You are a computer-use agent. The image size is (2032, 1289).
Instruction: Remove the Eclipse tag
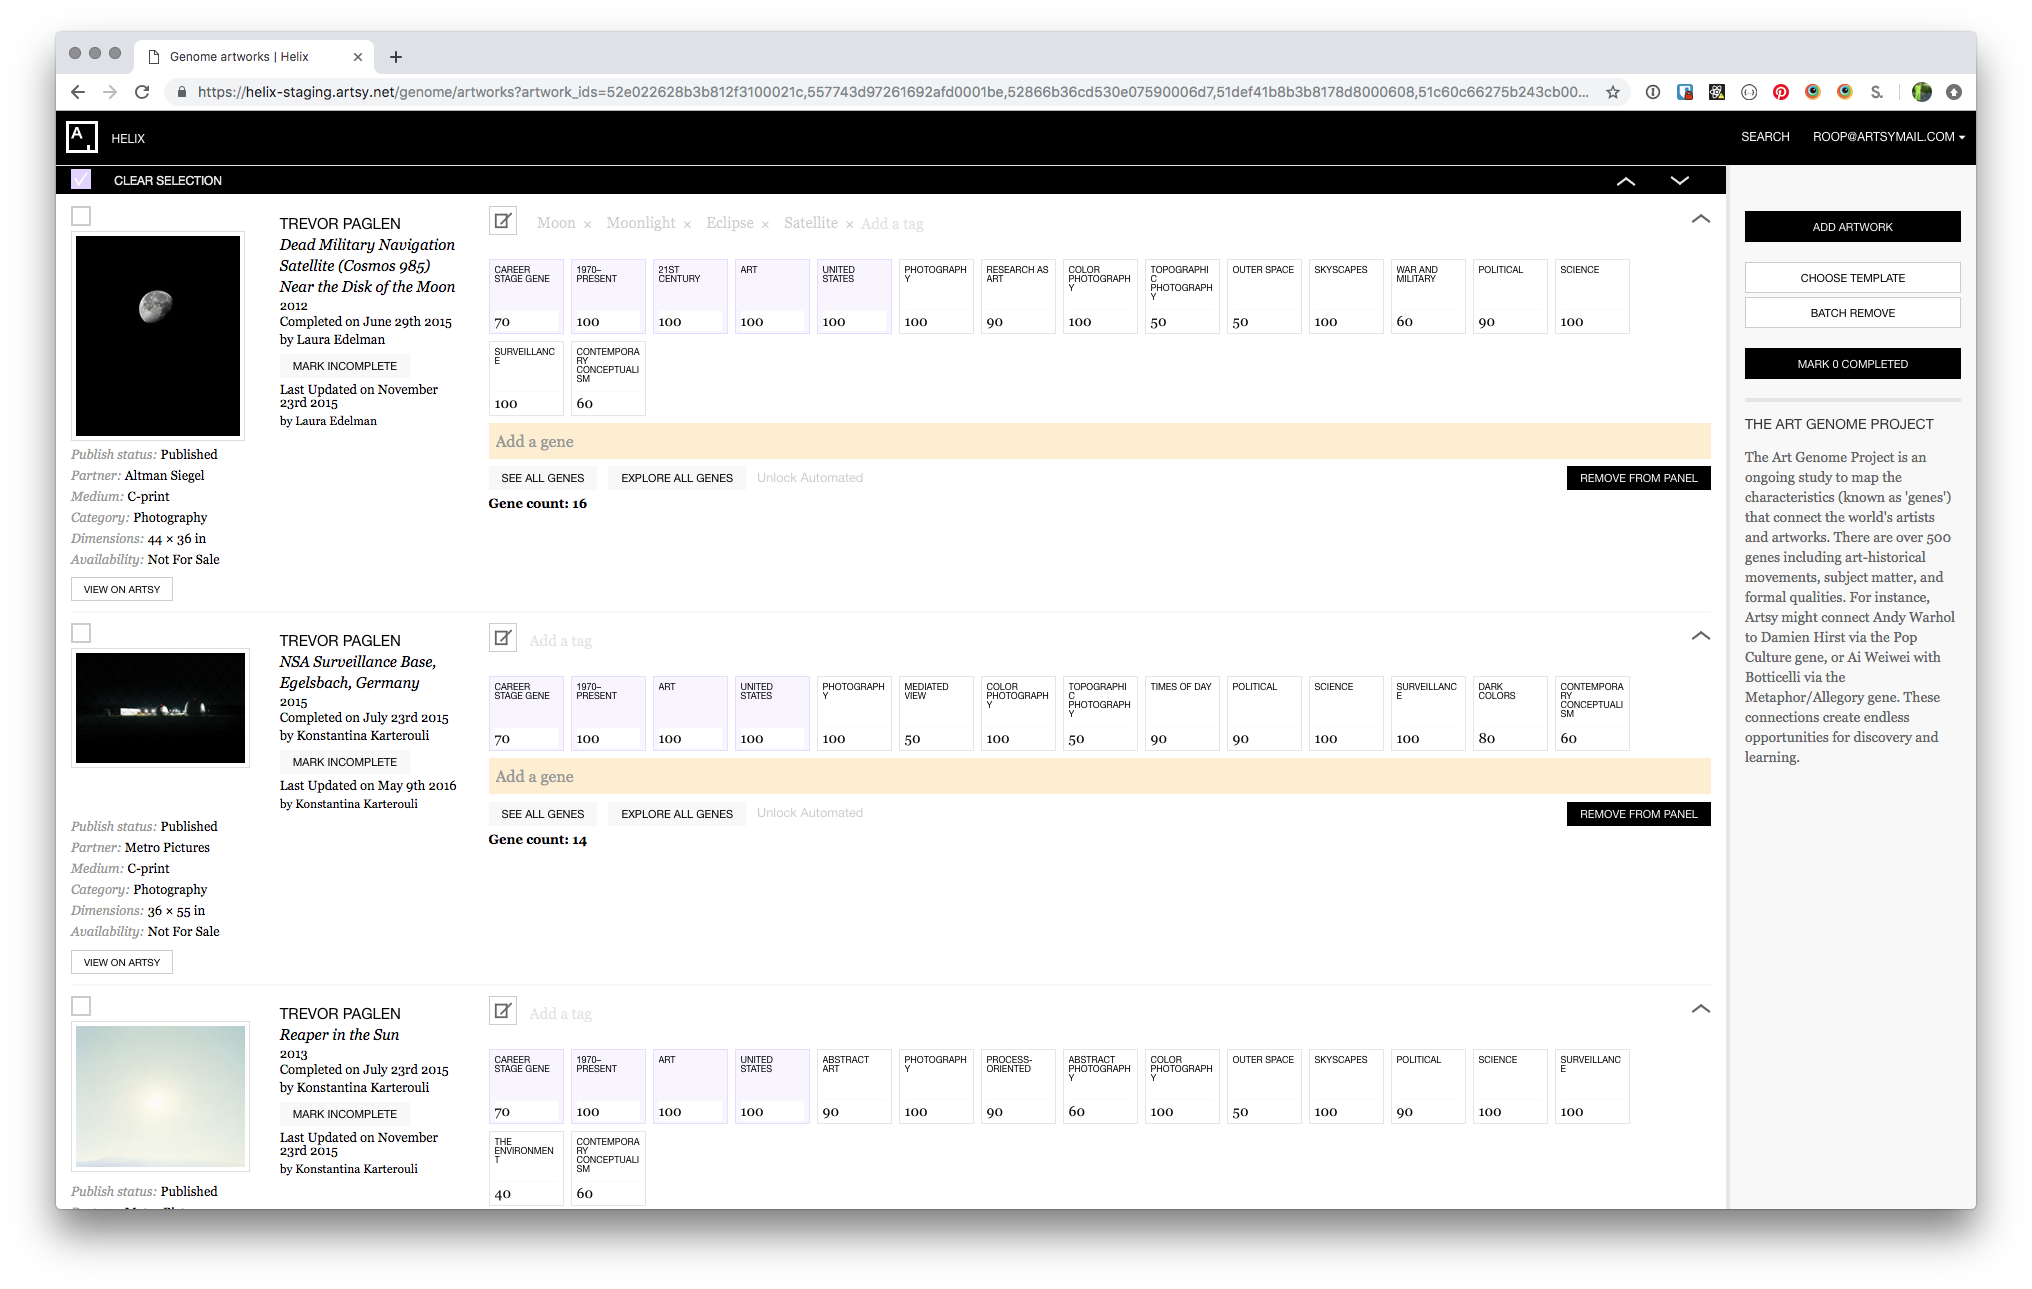(x=765, y=224)
